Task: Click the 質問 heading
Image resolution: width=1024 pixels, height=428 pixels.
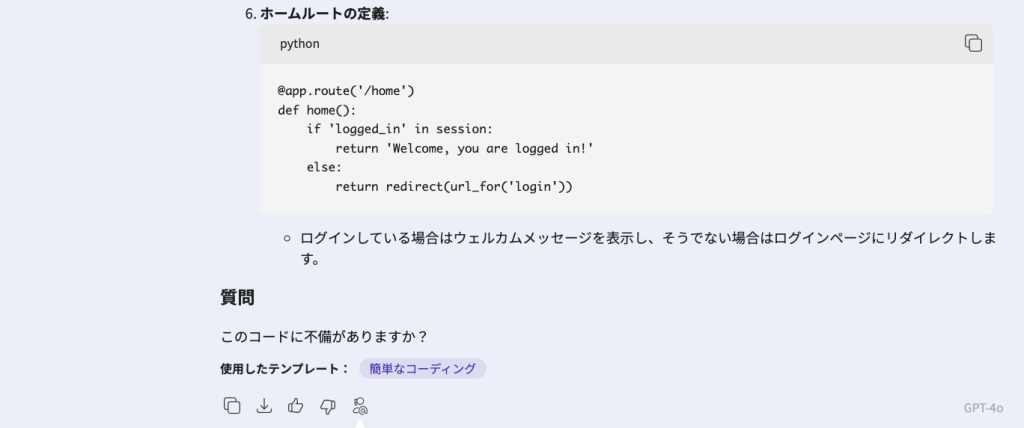Action: click(x=237, y=297)
